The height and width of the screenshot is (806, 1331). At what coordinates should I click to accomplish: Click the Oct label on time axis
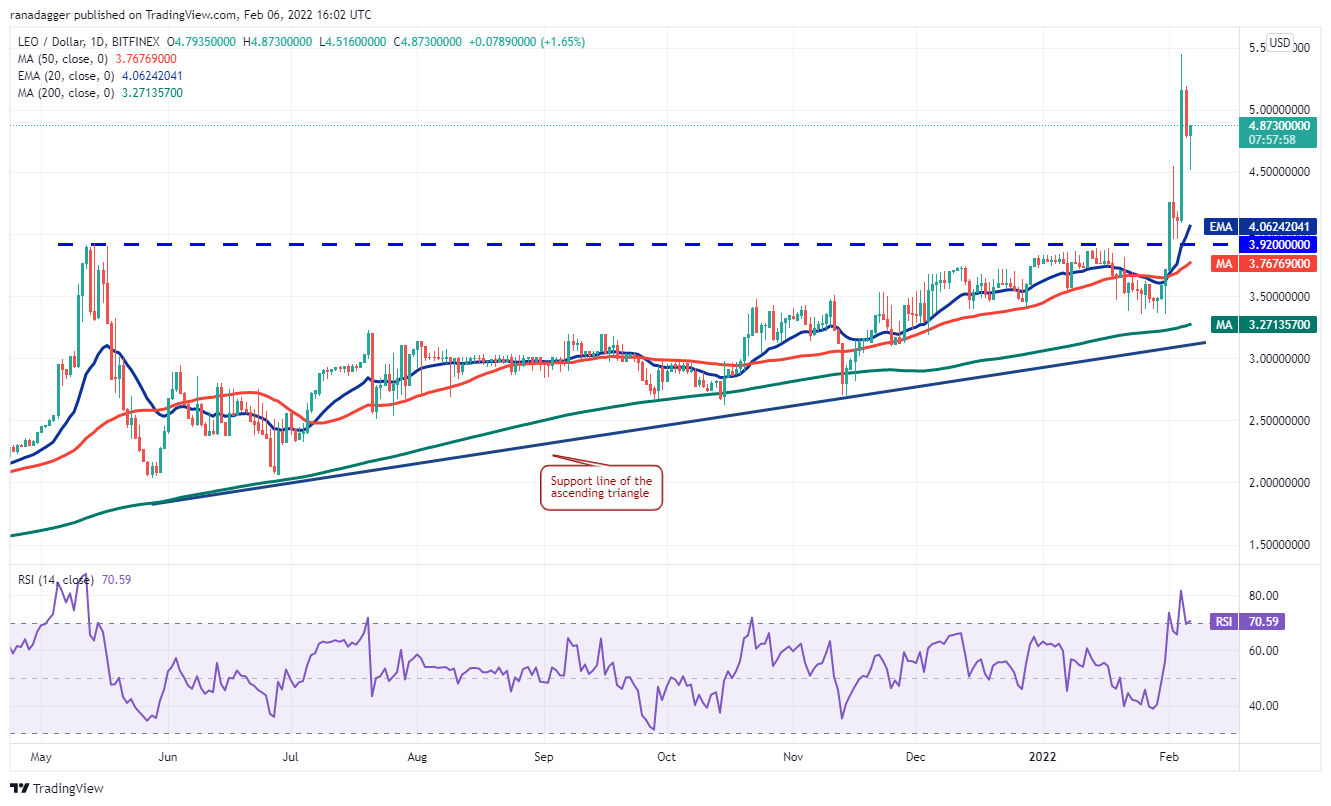pyautogui.click(x=667, y=757)
